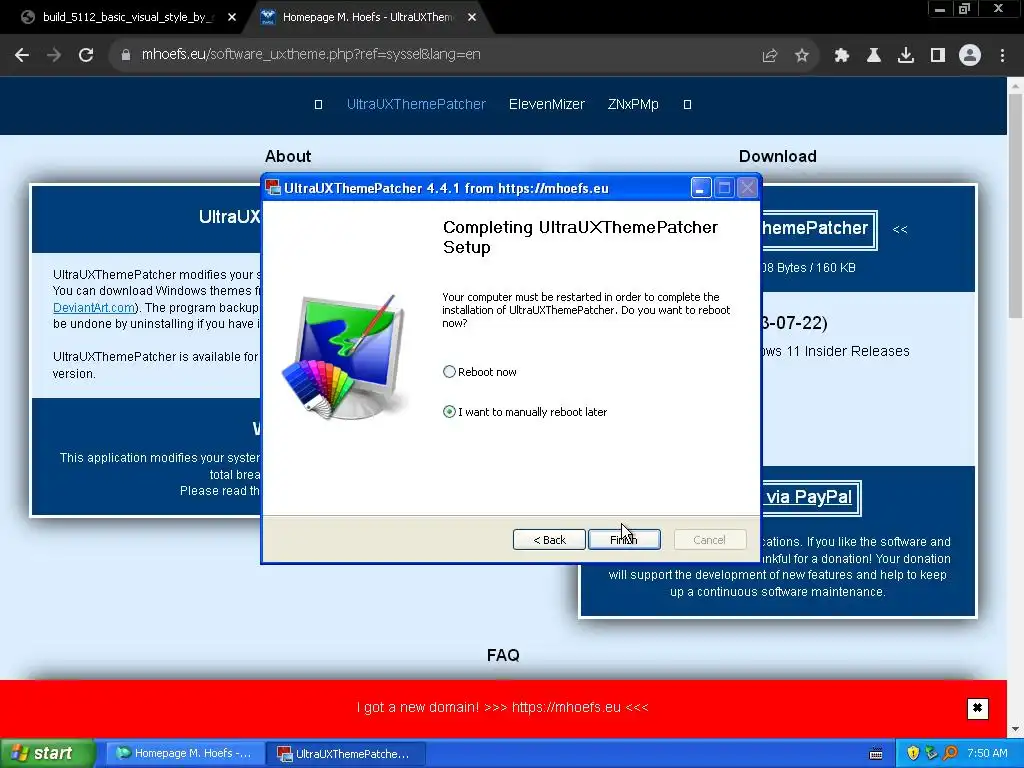
Task: Close the Homepage M. Hoefs tab
Action: pyautogui.click(x=472, y=18)
